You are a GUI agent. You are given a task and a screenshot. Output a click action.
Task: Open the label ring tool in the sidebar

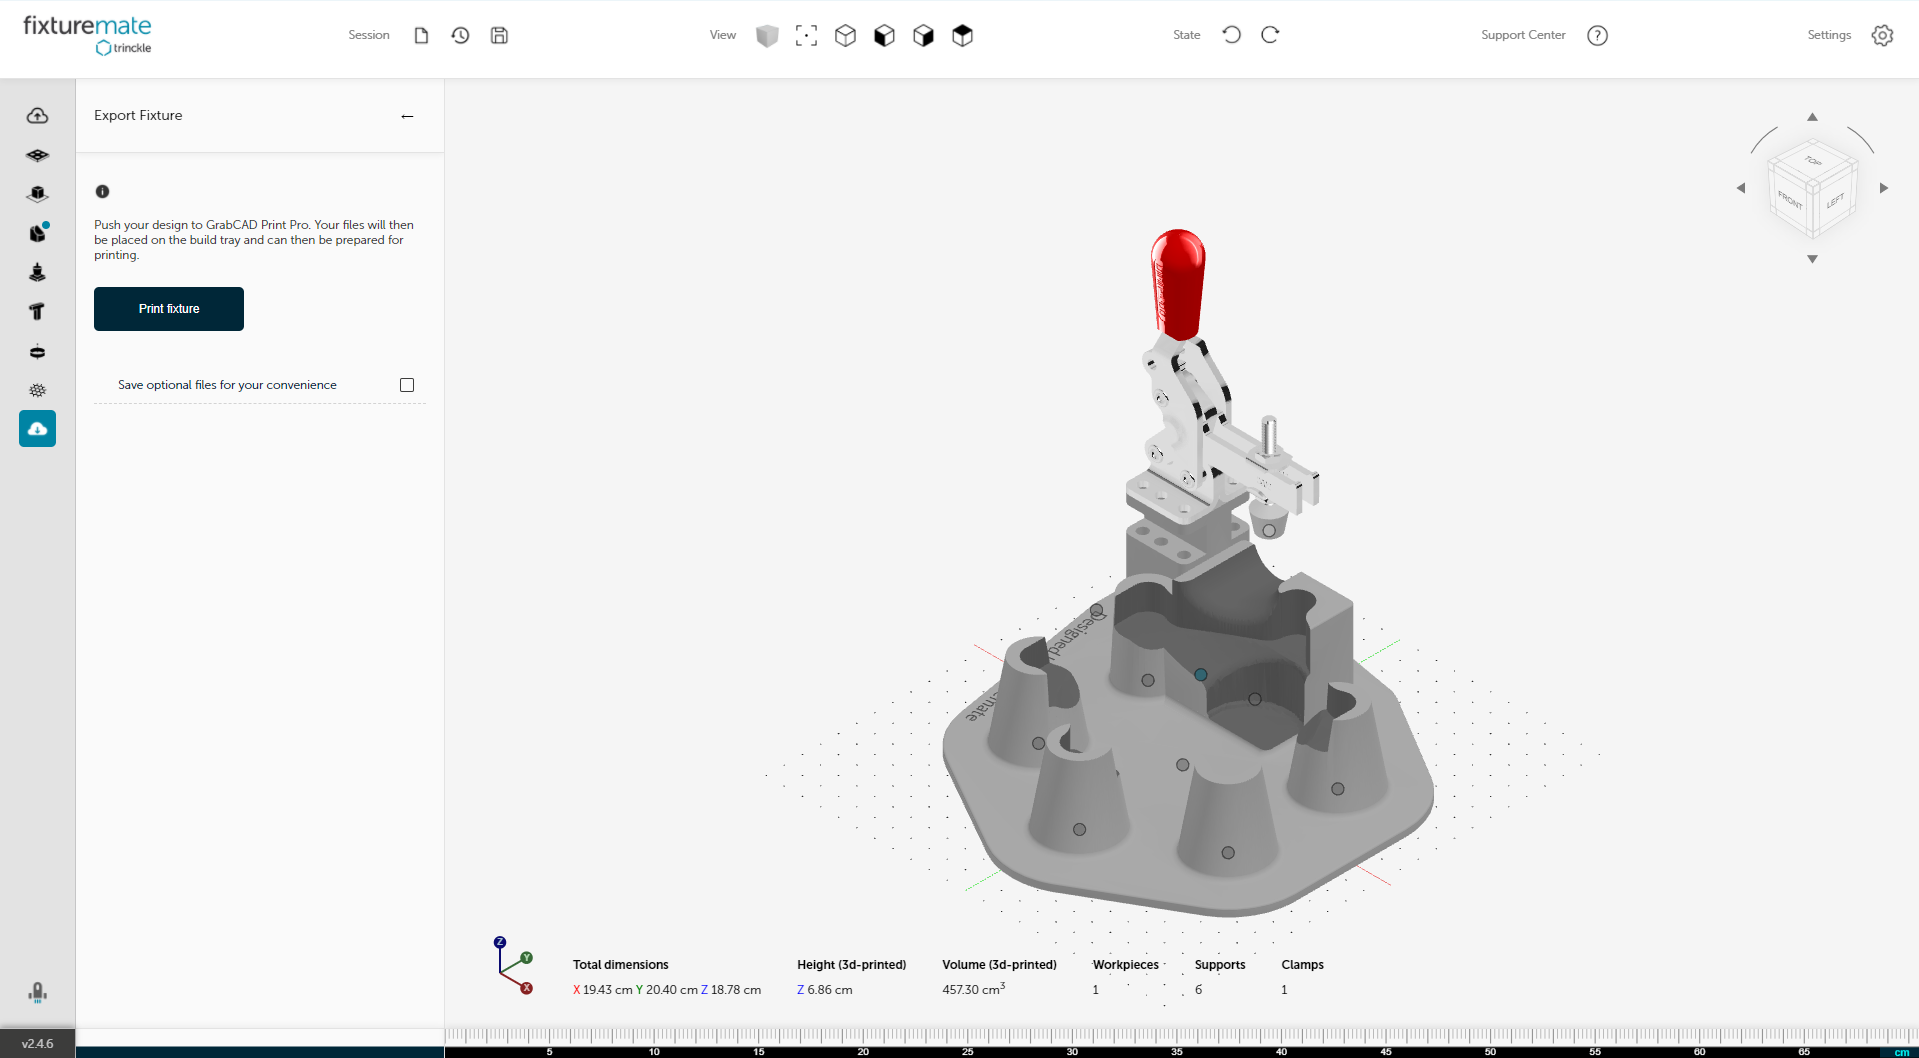(37, 351)
